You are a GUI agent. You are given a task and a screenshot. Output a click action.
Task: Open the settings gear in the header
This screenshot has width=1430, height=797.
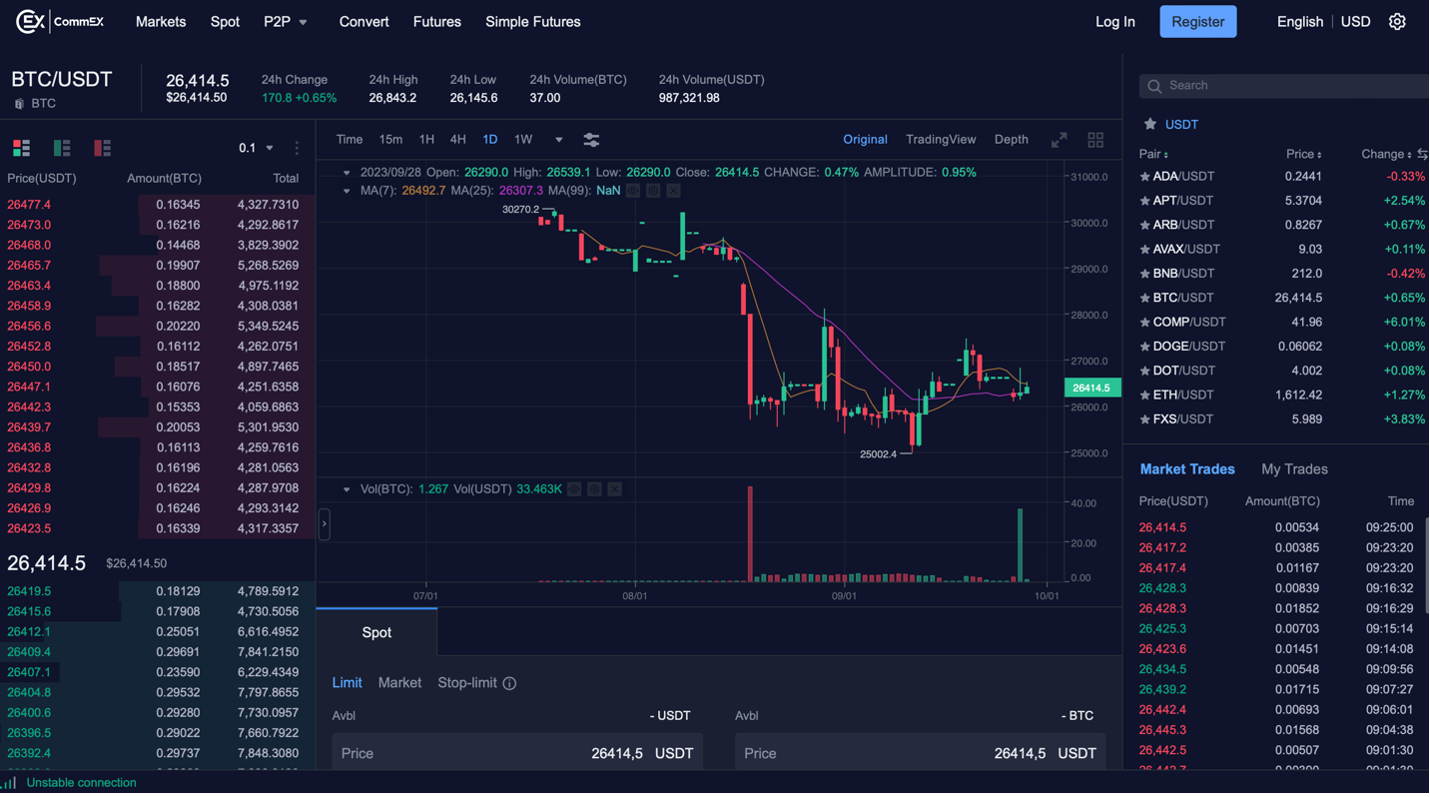1397,21
